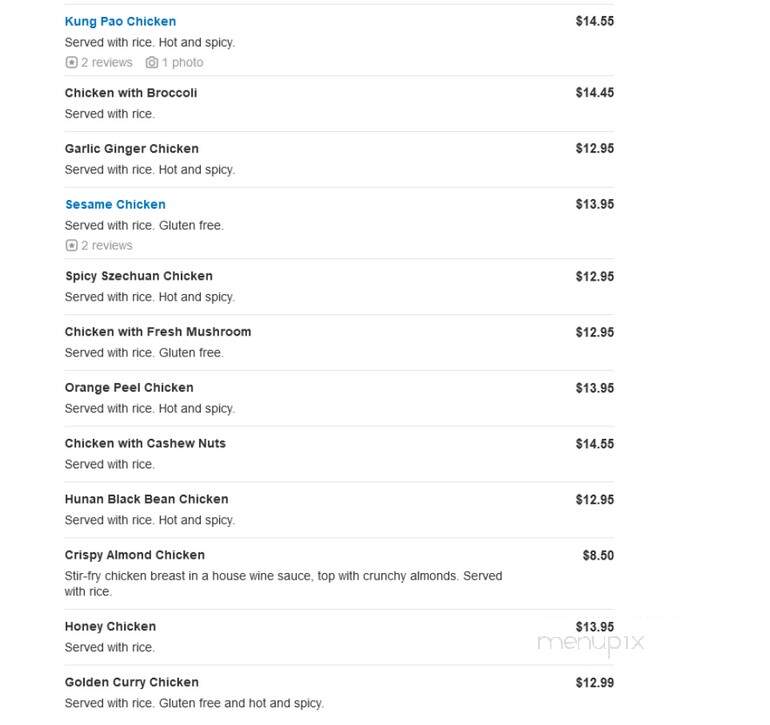Screen dimensions: 770x725
Task: Click the Kung Pao Chicken reviews star icon
Action: click(71, 62)
